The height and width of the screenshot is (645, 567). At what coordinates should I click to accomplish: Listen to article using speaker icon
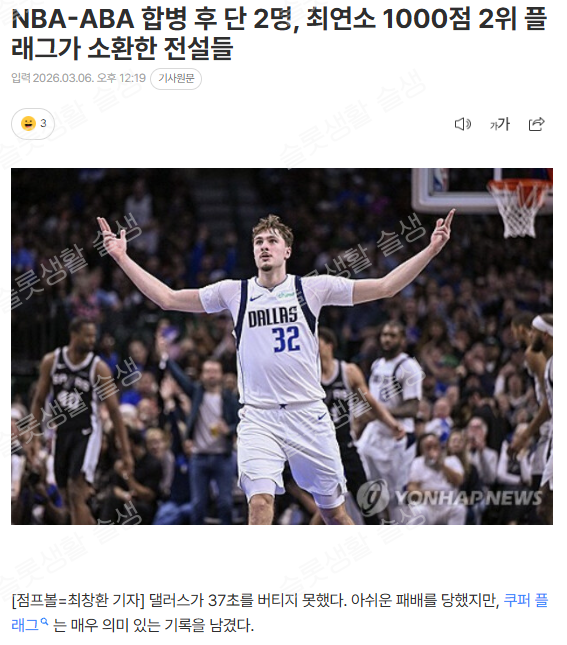click(x=462, y=124)
